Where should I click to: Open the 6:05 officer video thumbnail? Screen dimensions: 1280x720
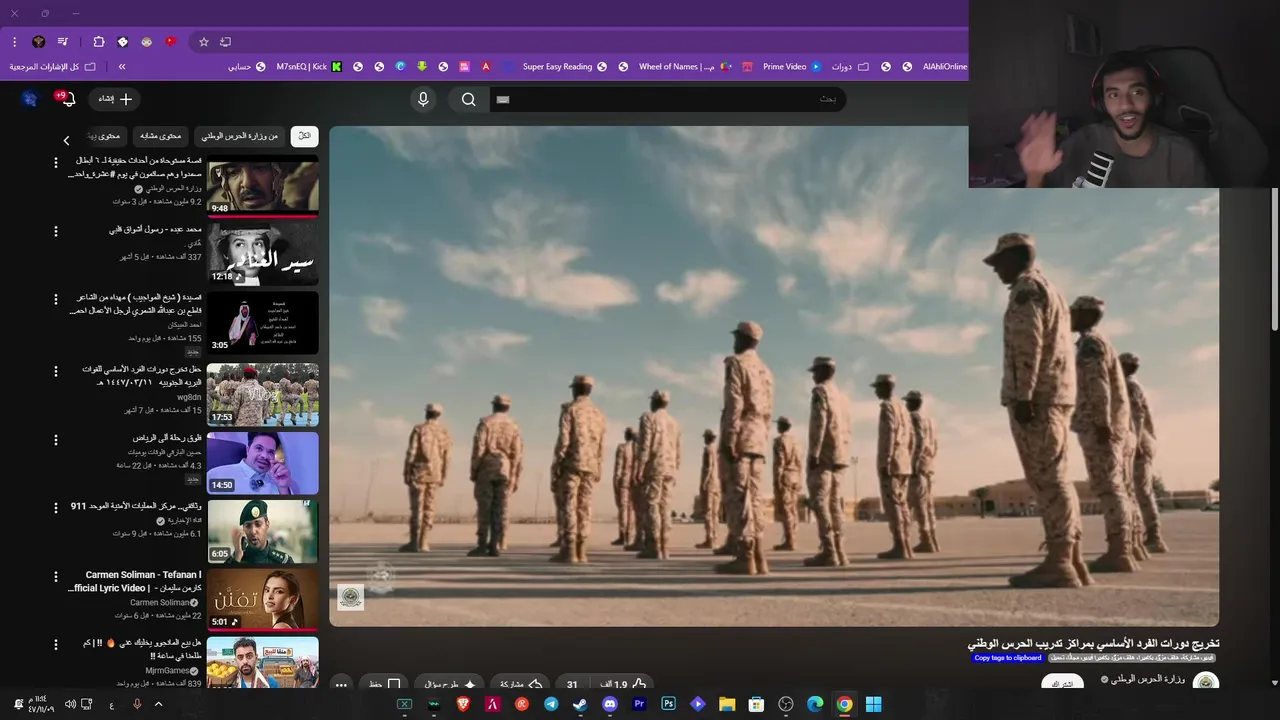click(x=263, y=532)
